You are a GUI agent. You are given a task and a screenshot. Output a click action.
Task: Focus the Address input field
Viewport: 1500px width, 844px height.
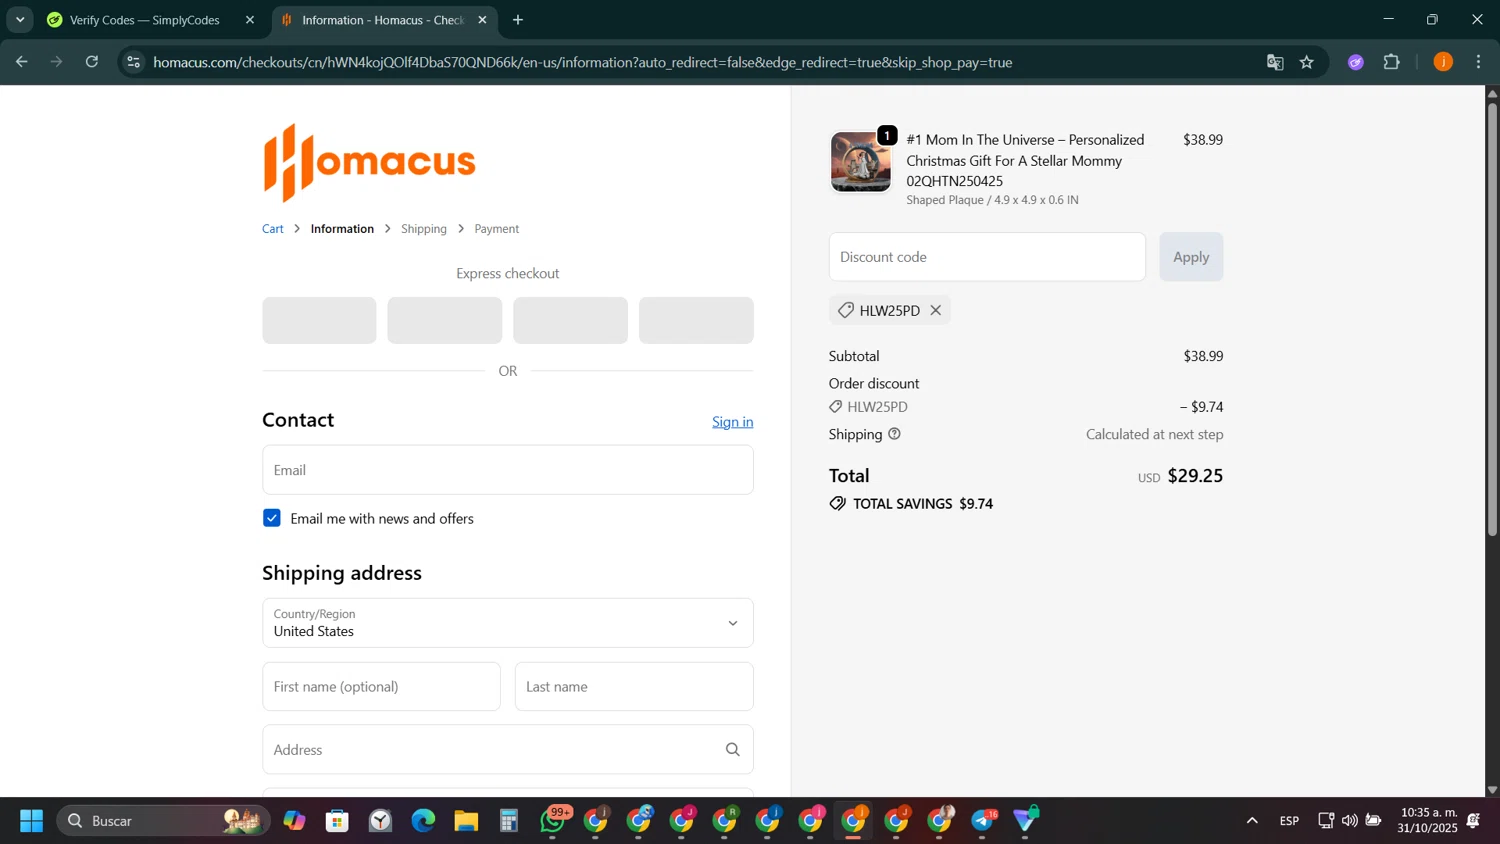pyautogui.click(x=508, y=750)
